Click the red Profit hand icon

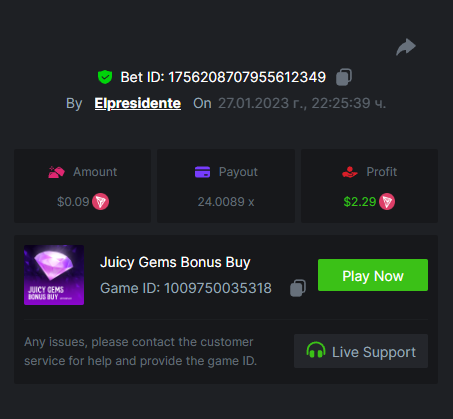(350, 172)
